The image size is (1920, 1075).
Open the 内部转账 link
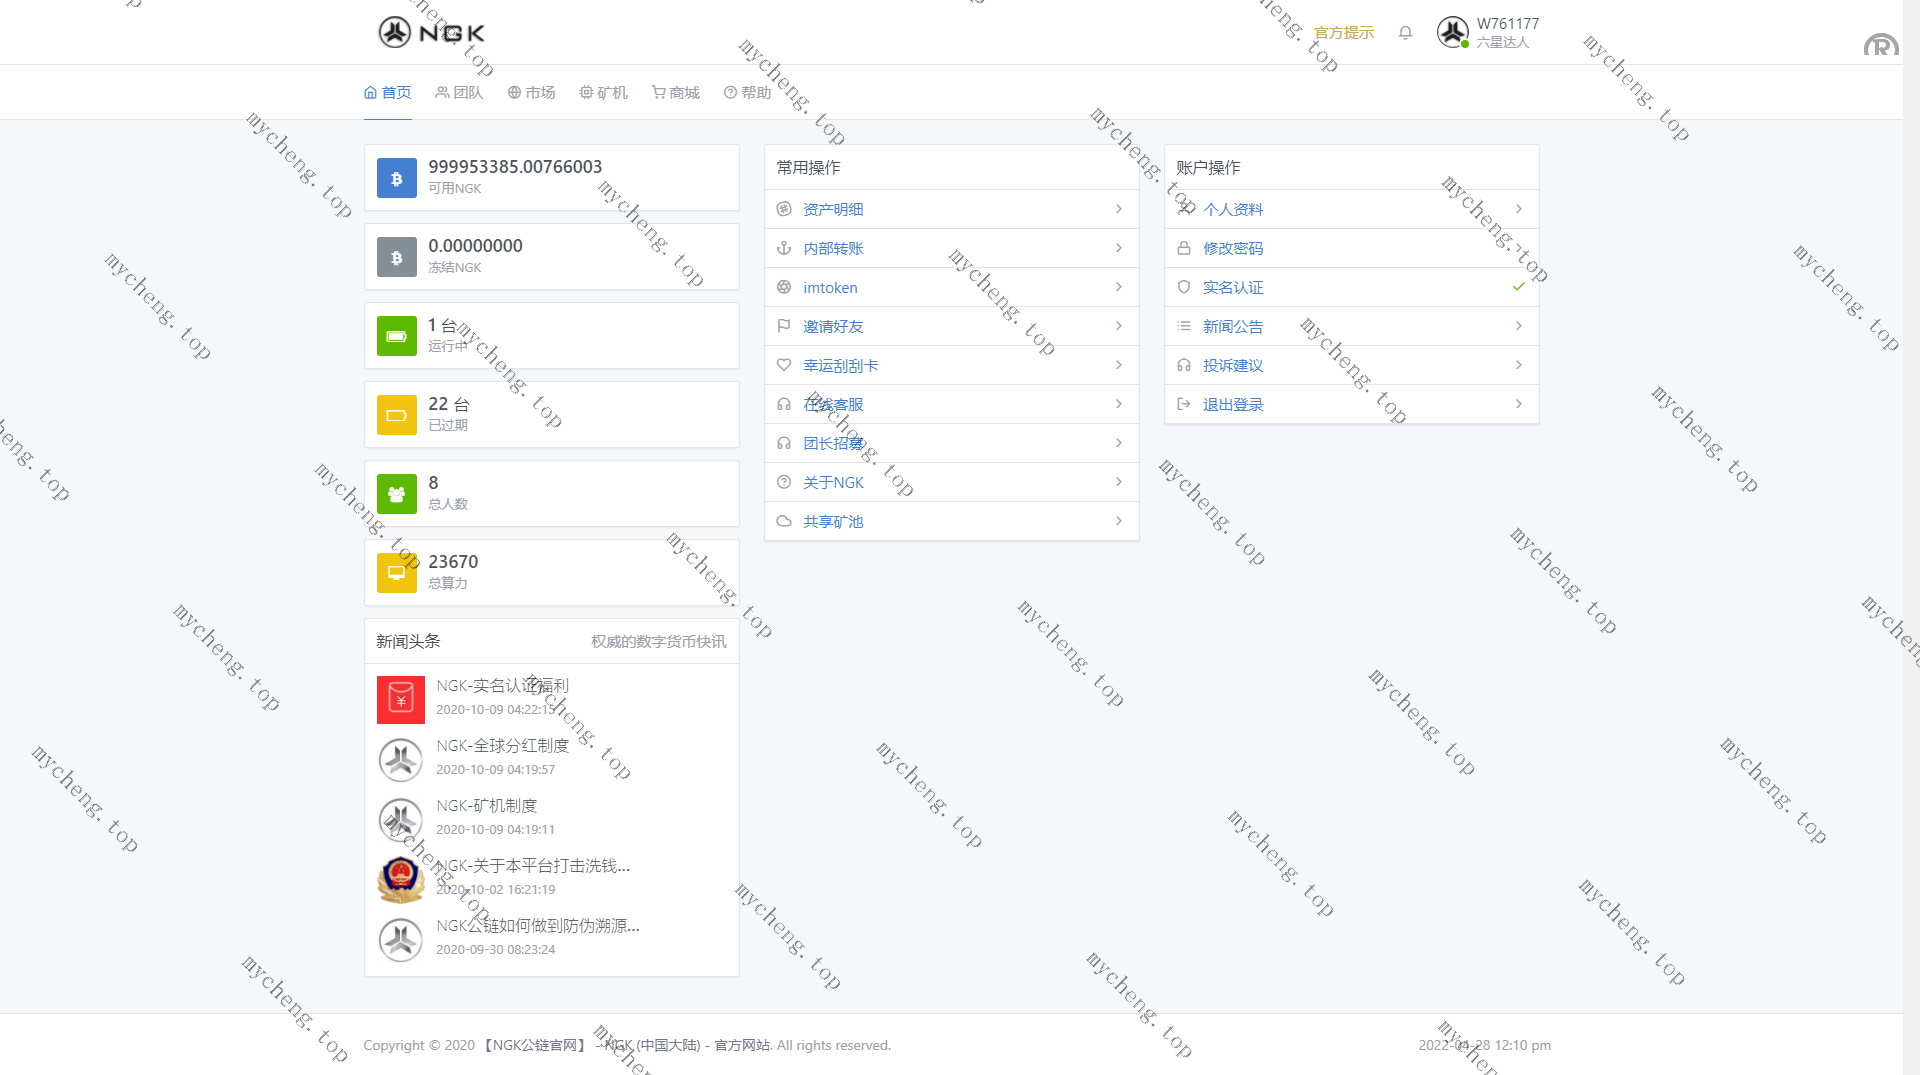pyautogui.click(x=832, y=249)
